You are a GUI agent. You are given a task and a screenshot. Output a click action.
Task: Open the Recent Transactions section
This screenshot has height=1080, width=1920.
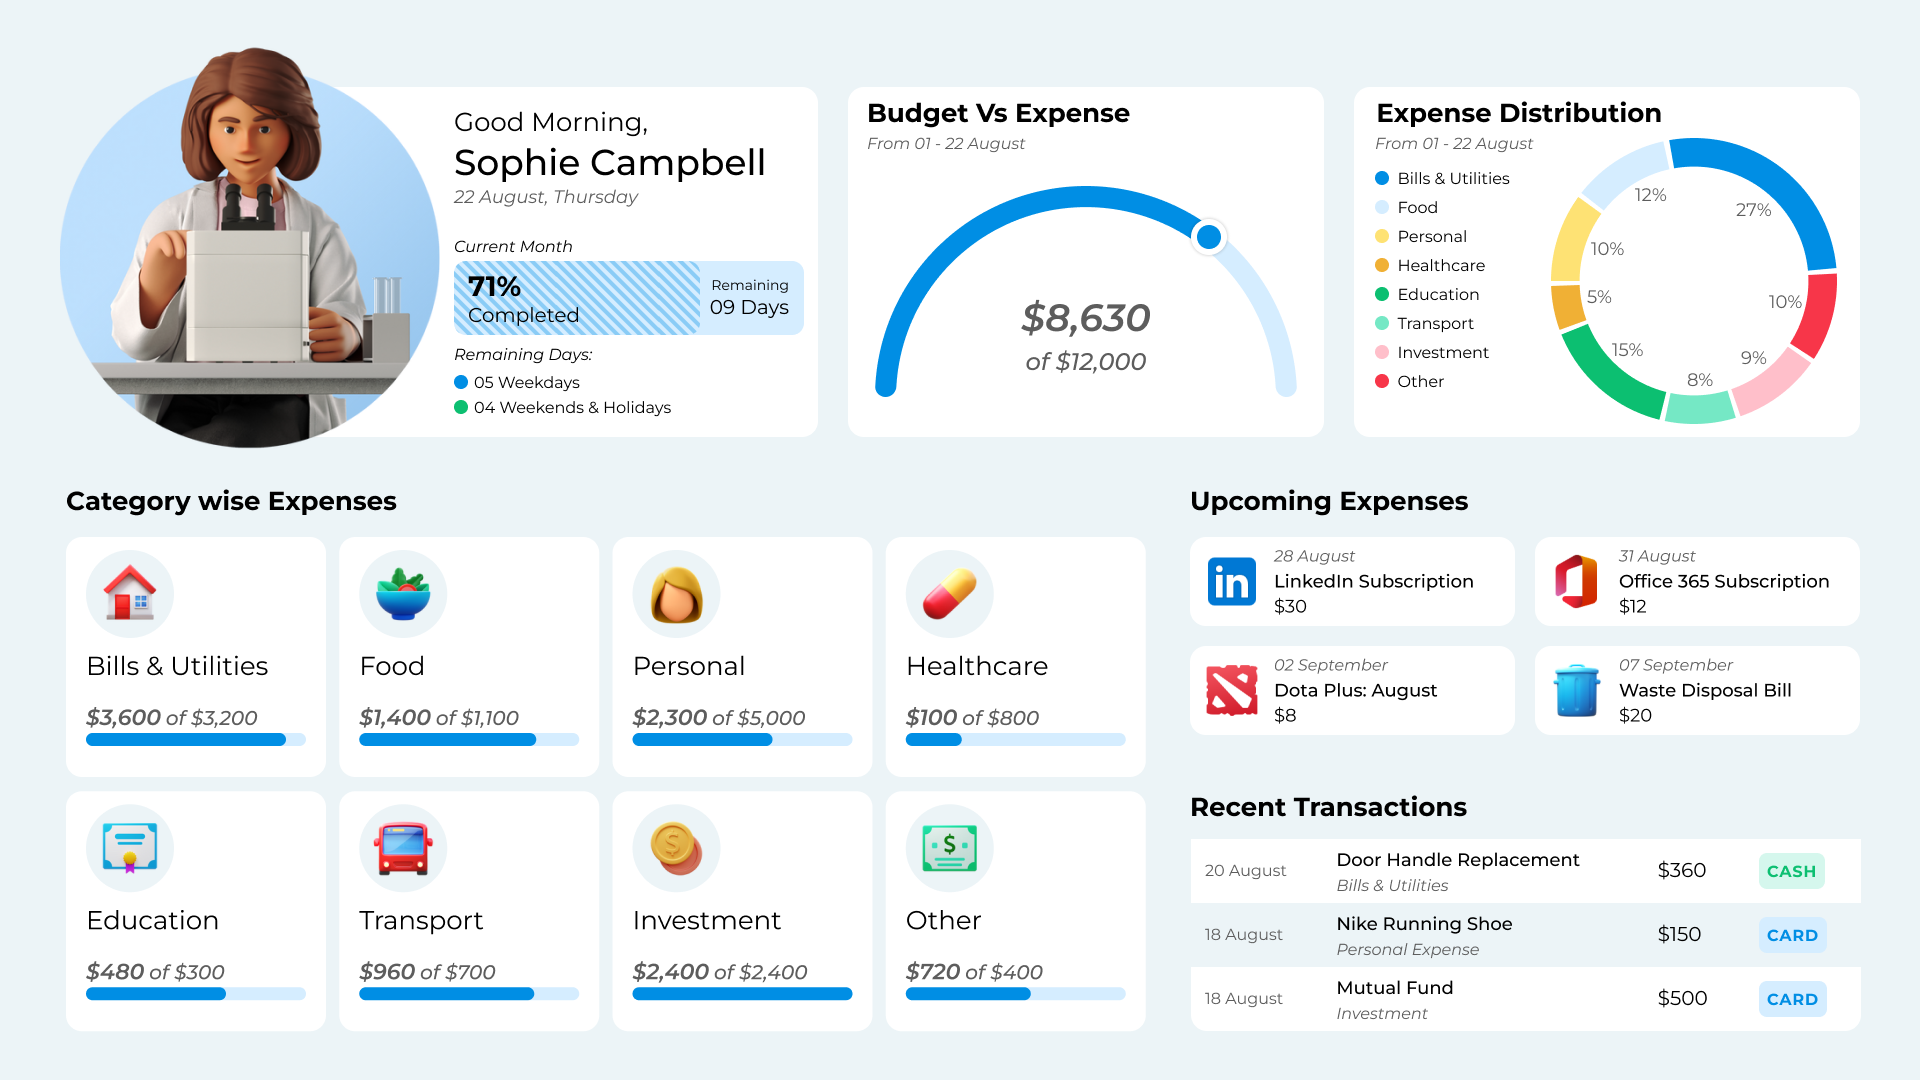(x=1328, y=807)
